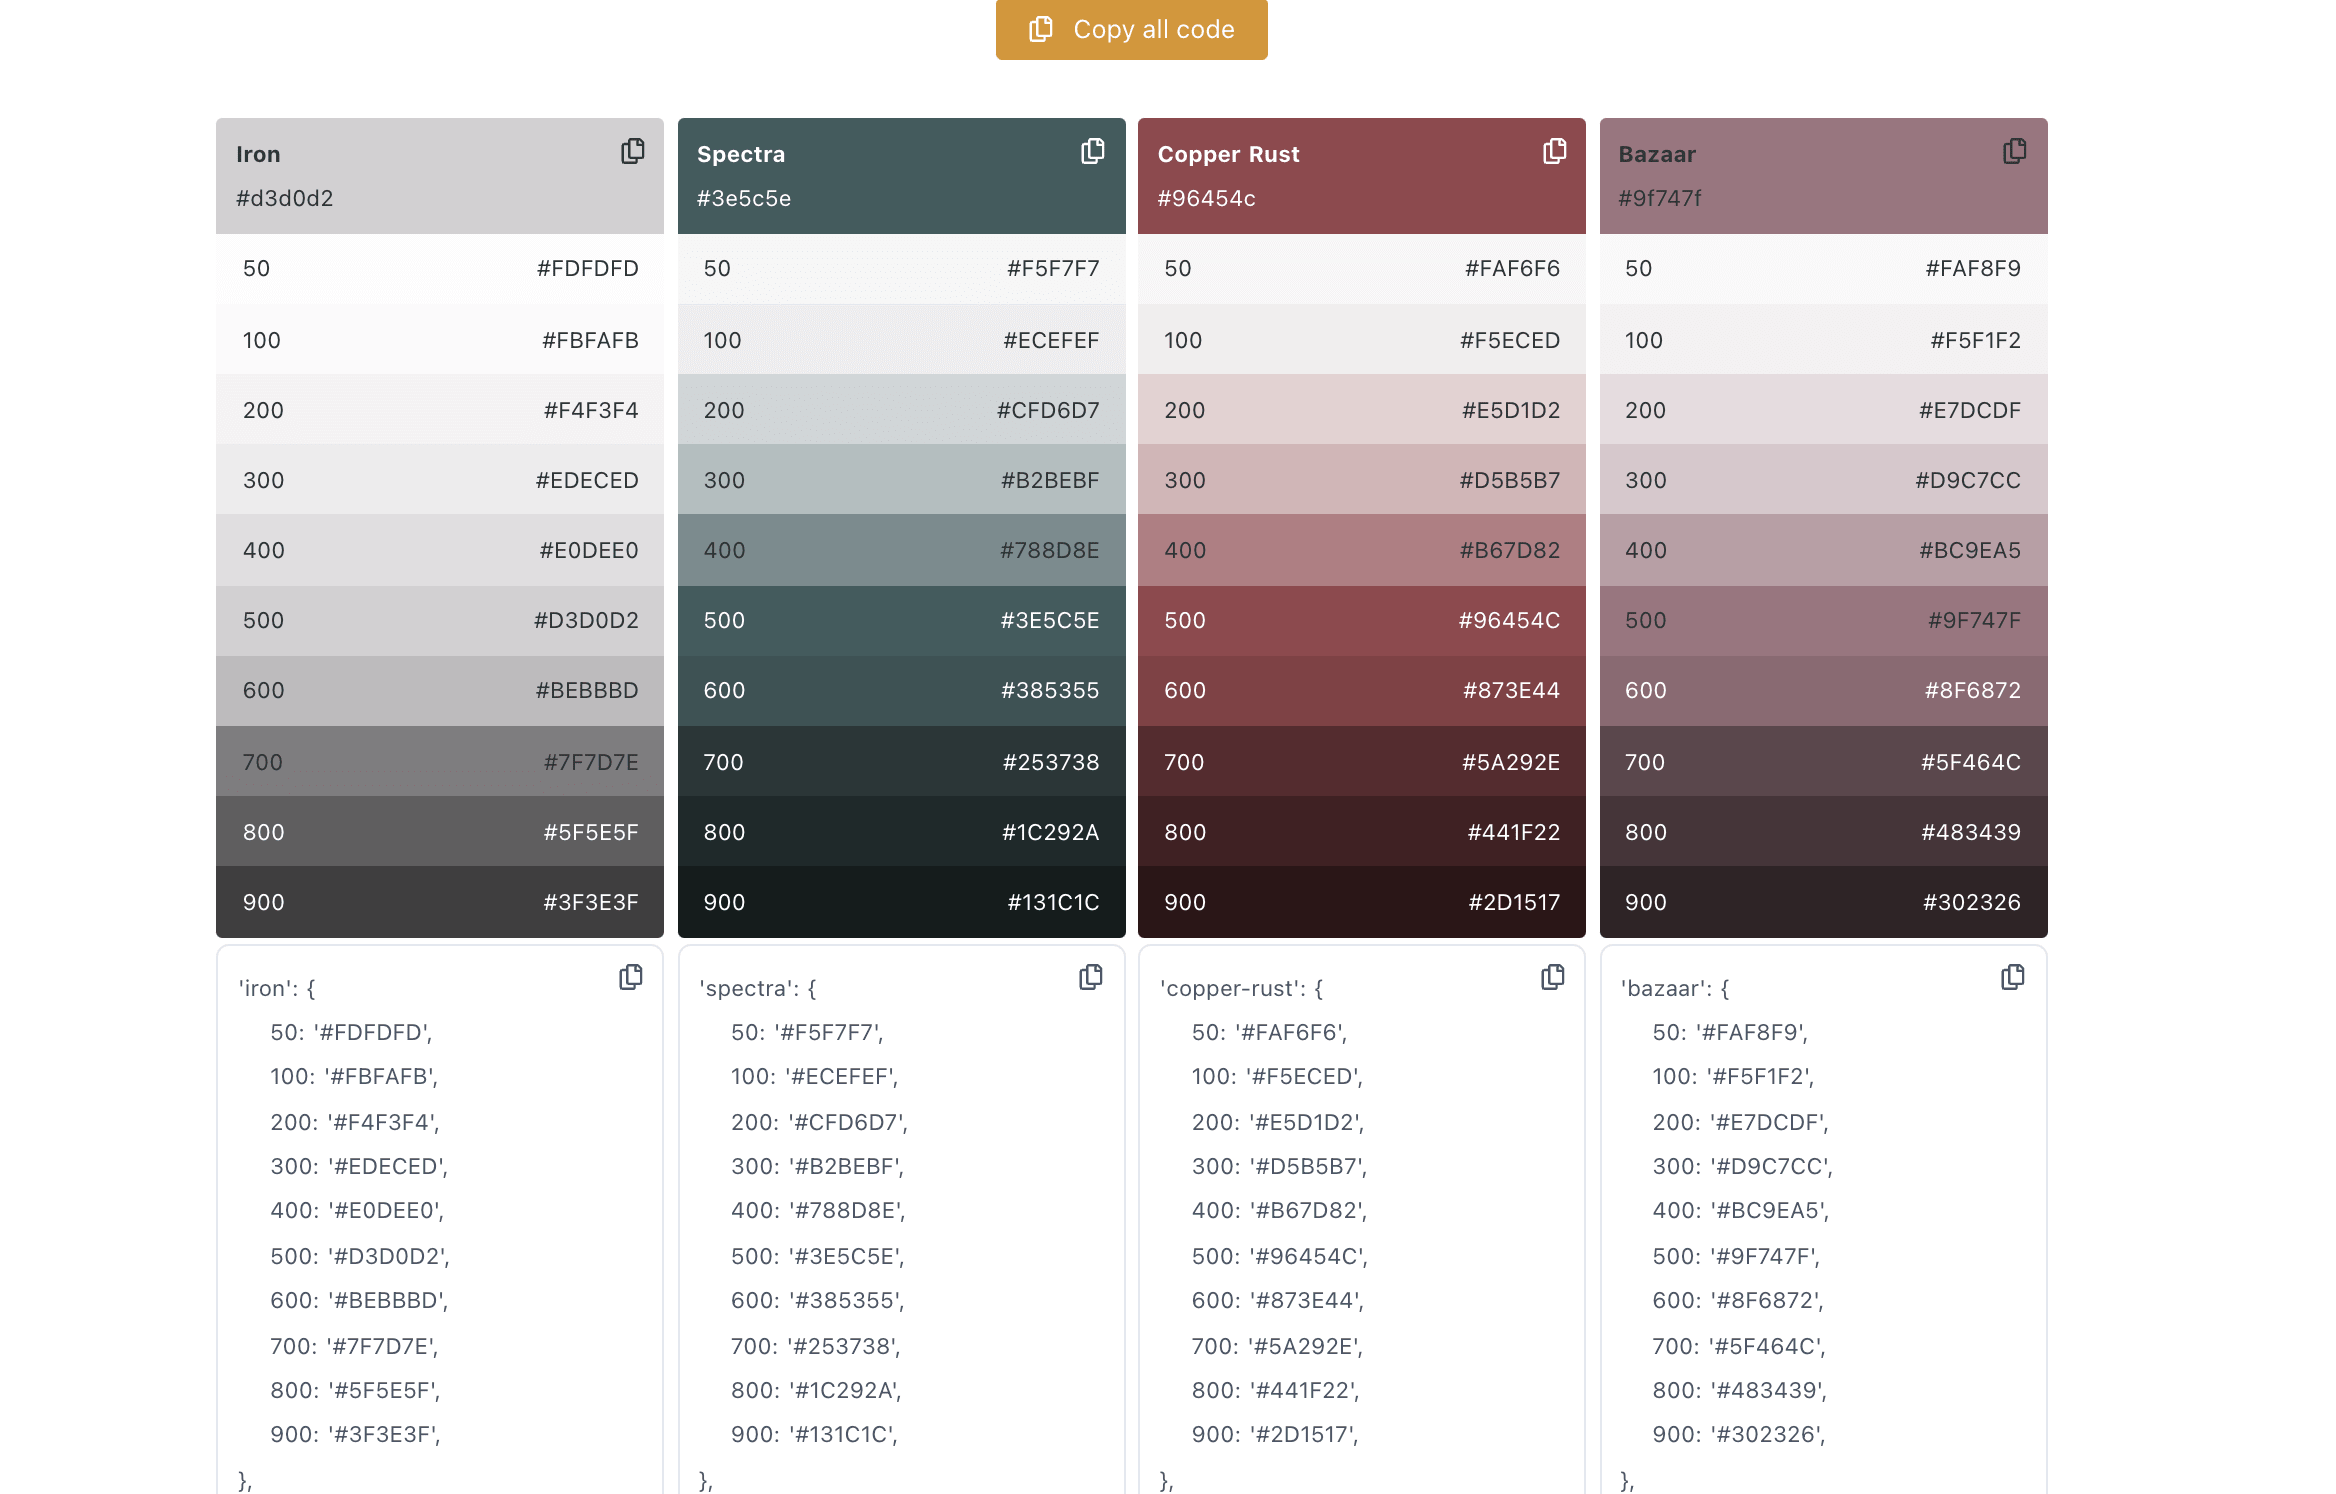
Task: Click the '#302326' line in the bazaar code block
Action: 1737,1434
